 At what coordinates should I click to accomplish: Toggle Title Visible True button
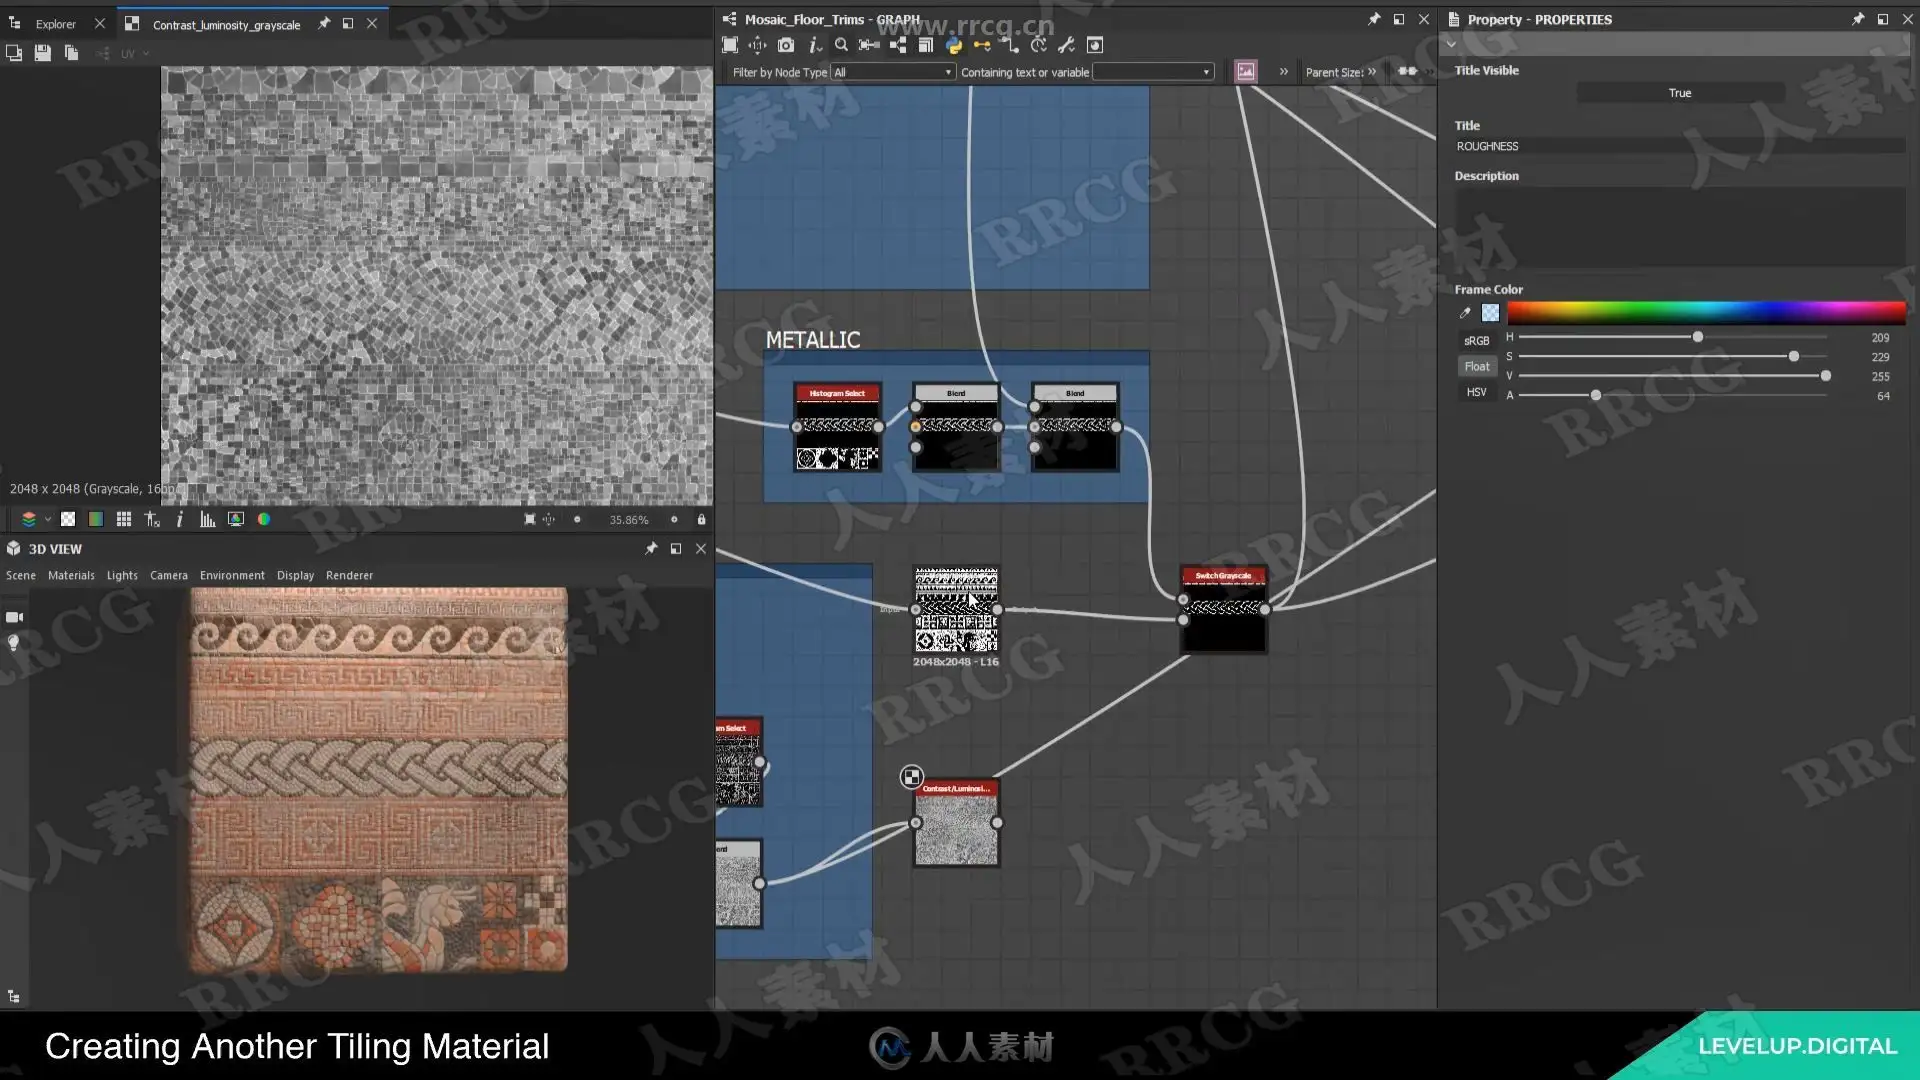point(1679,93)
